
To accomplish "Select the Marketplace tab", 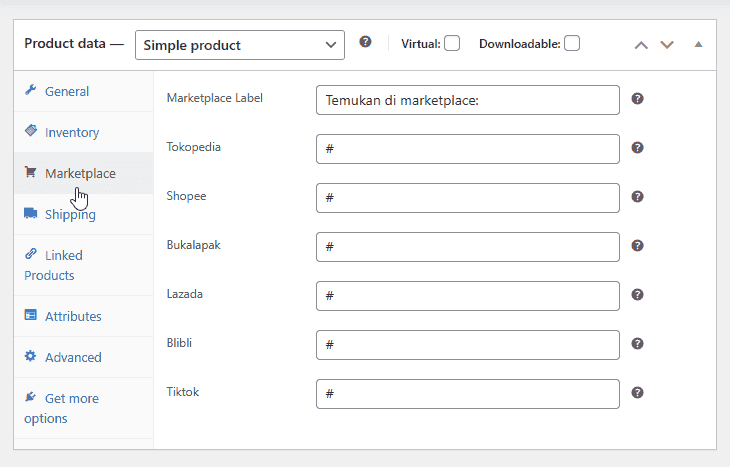I will tap(84, 173).
